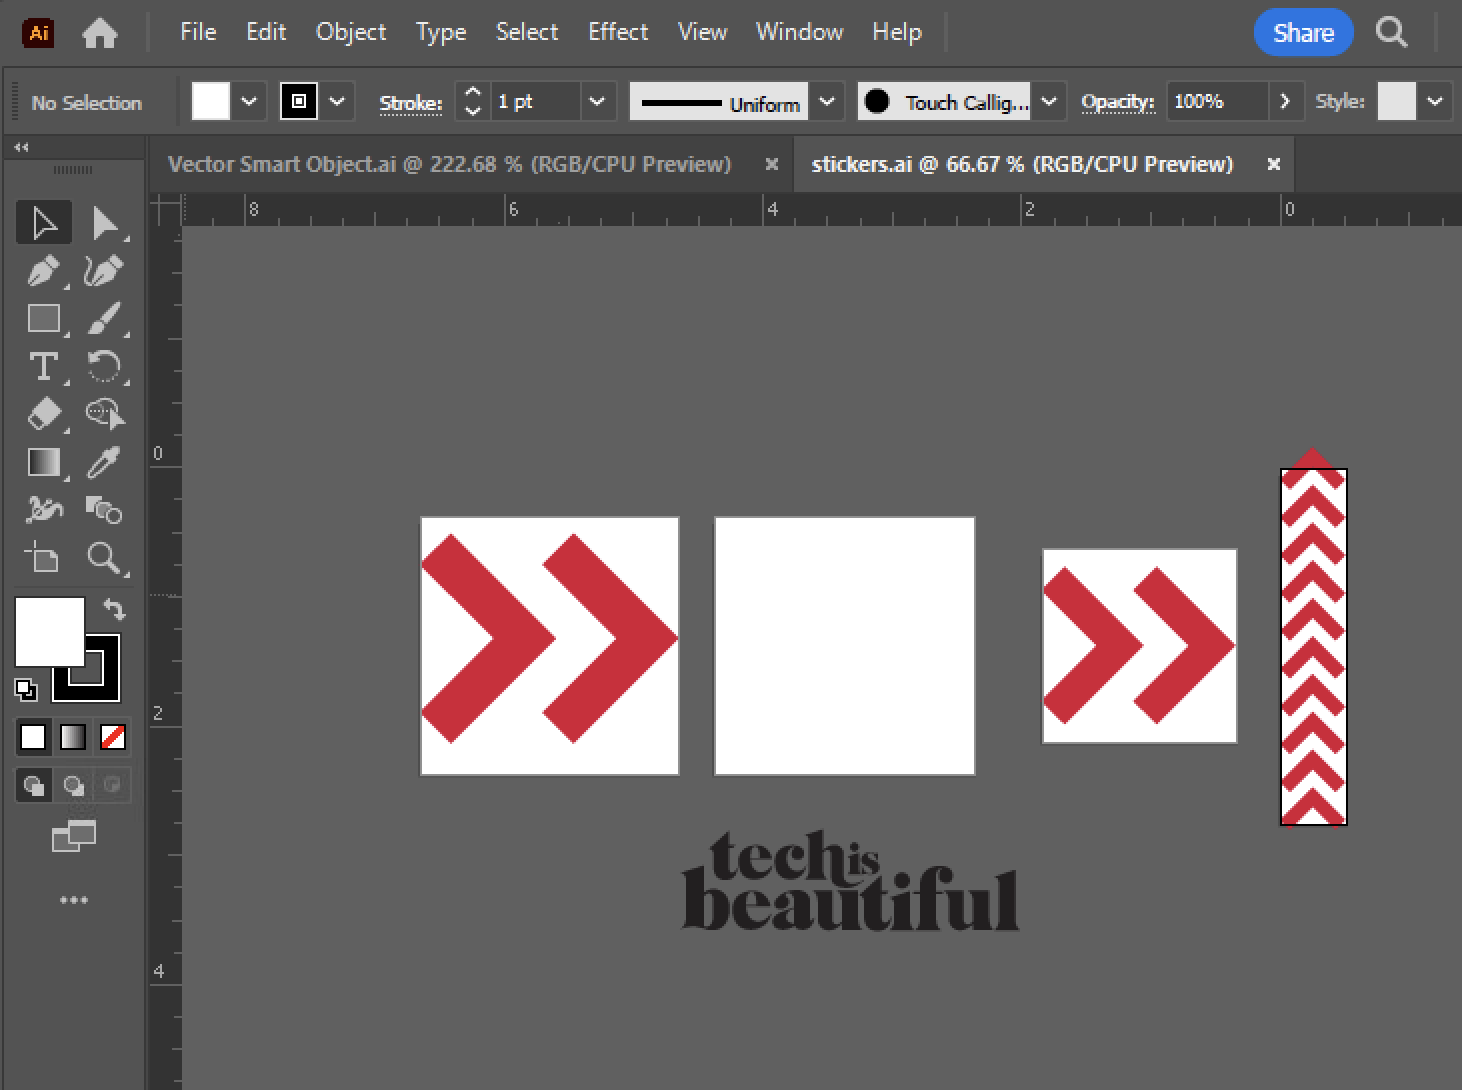Select the Eraser tool
Screen dimensions: 1462x1090
(44, 414)
